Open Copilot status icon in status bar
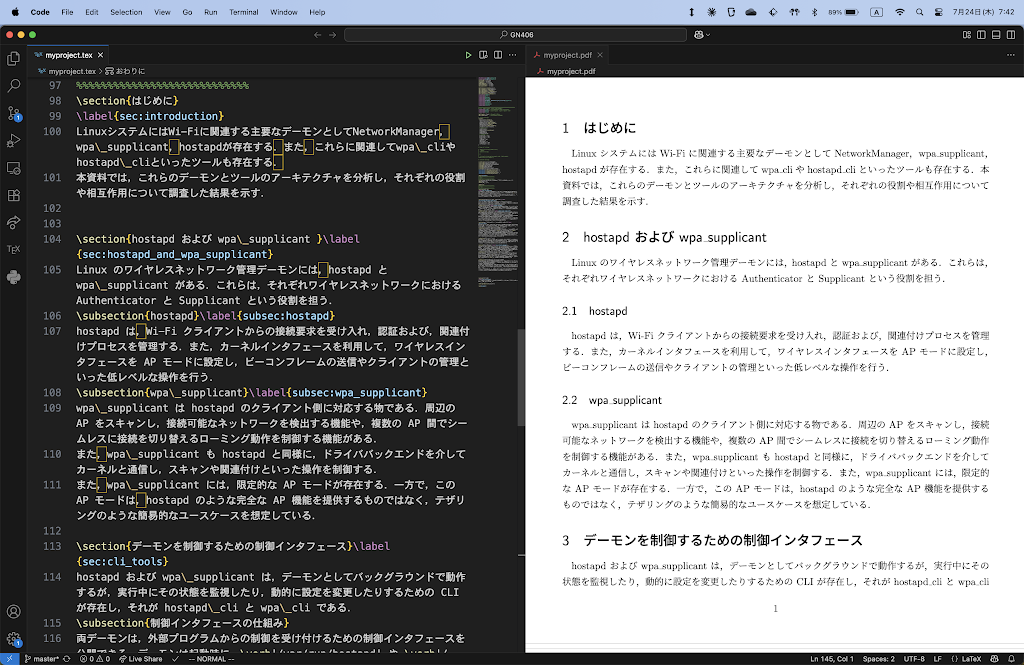The width and height of the screenshot is (1024, 665). point(995,658)
